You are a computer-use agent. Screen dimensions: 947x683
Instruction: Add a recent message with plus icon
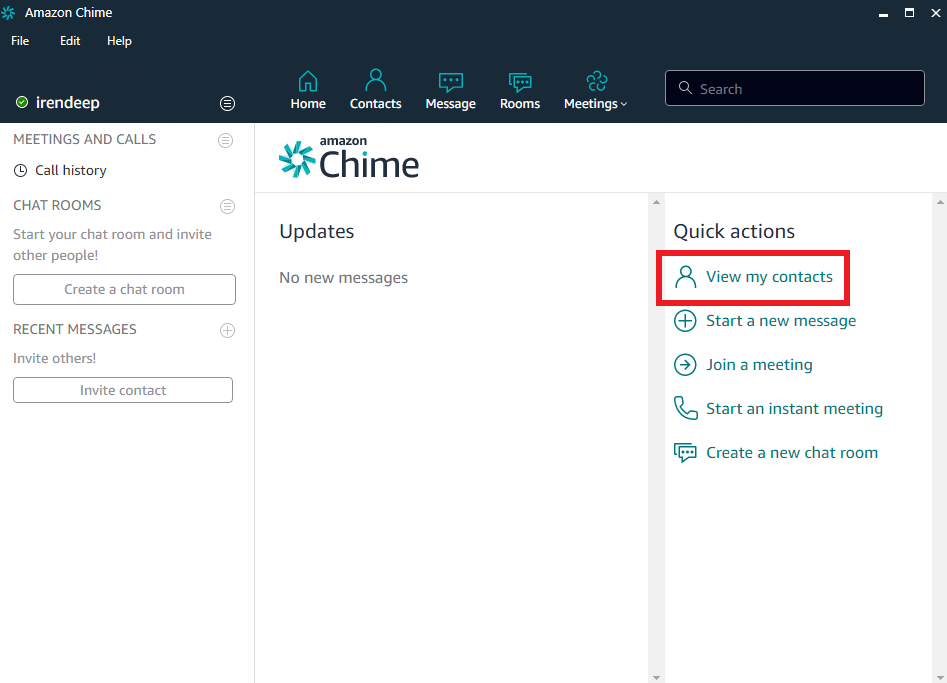point(227,330)
